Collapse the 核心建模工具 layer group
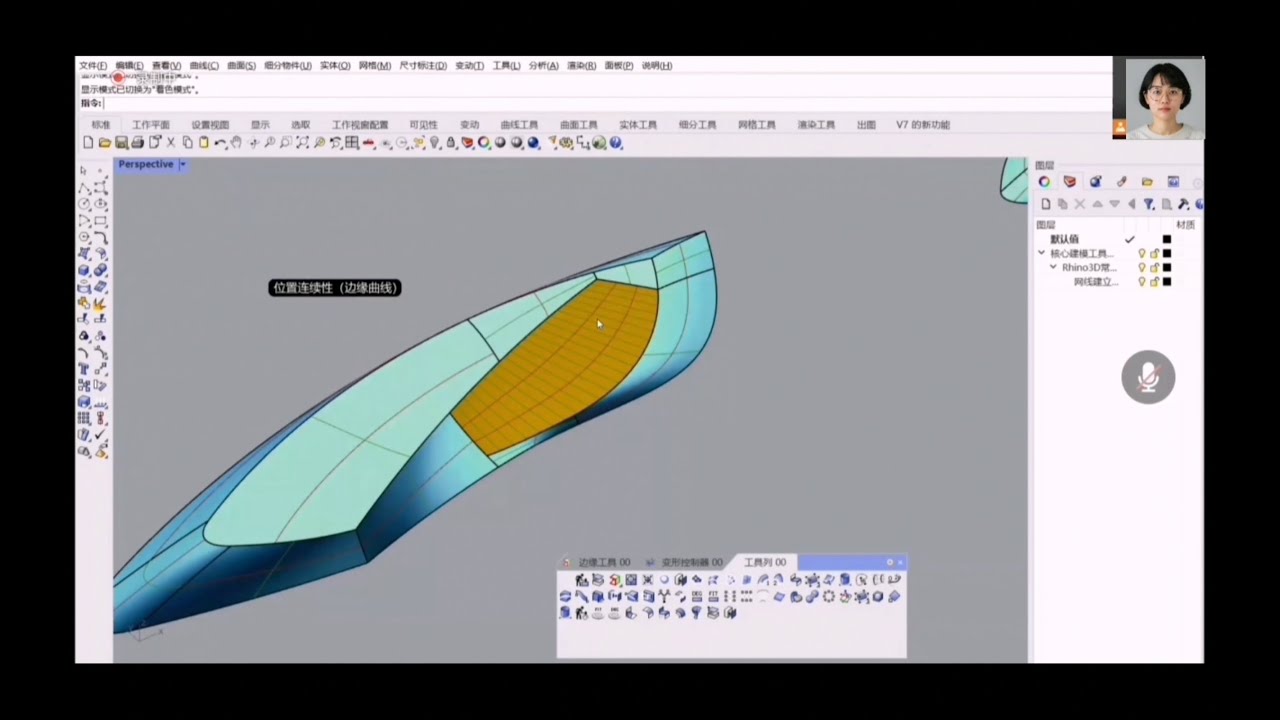 click(x=1042, y=254)
